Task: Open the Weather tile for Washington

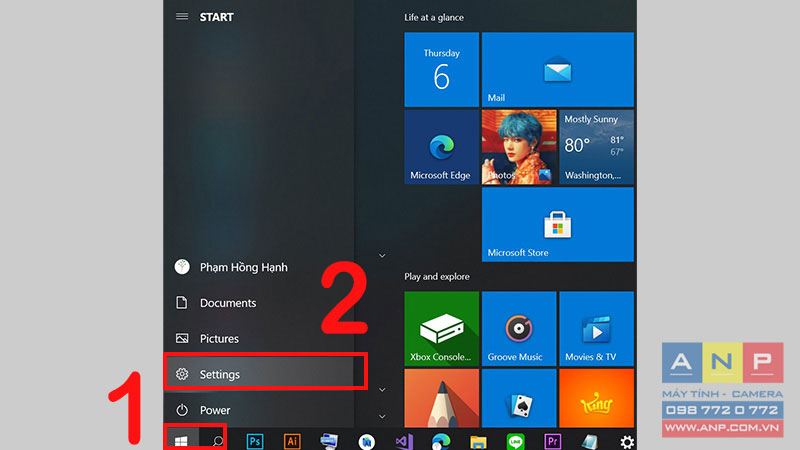Action: coord(596,147)
